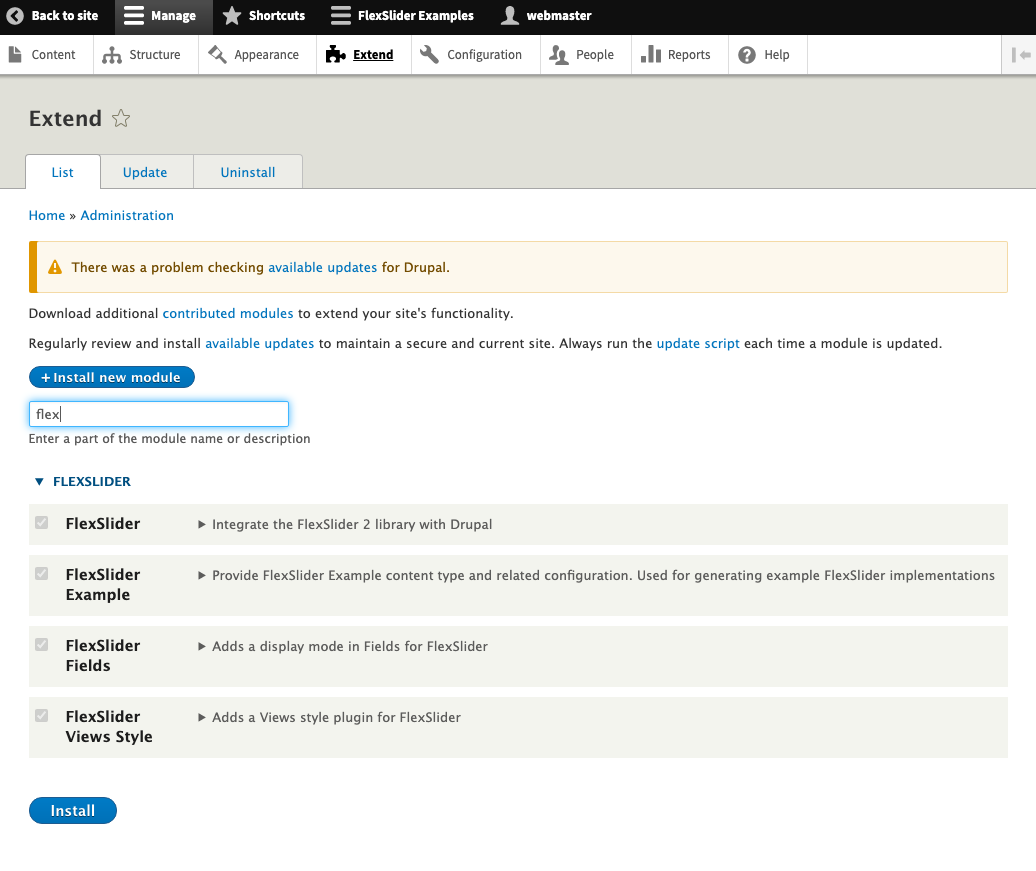Click the Reports bar chart icon
This screenshot has width=1036, height=871.
click(651, 55)
